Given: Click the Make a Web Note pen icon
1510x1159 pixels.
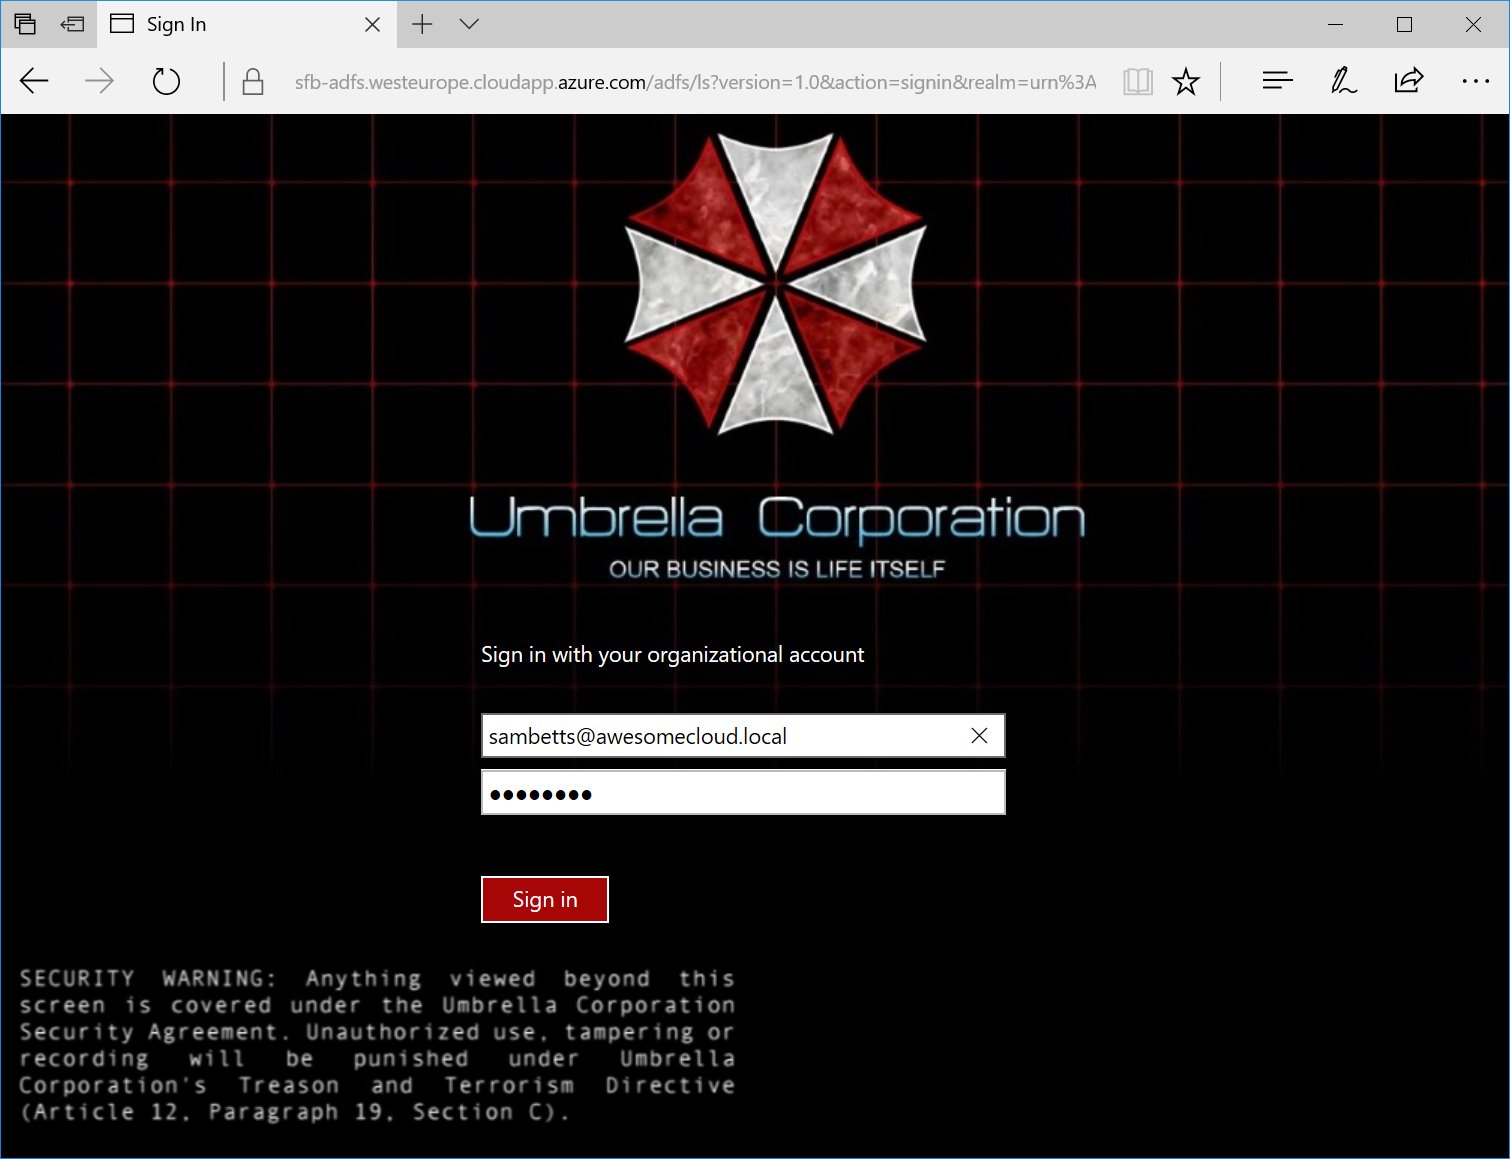Looking at the screenshot, I should pyautogui.click(x=1343, y=81).
